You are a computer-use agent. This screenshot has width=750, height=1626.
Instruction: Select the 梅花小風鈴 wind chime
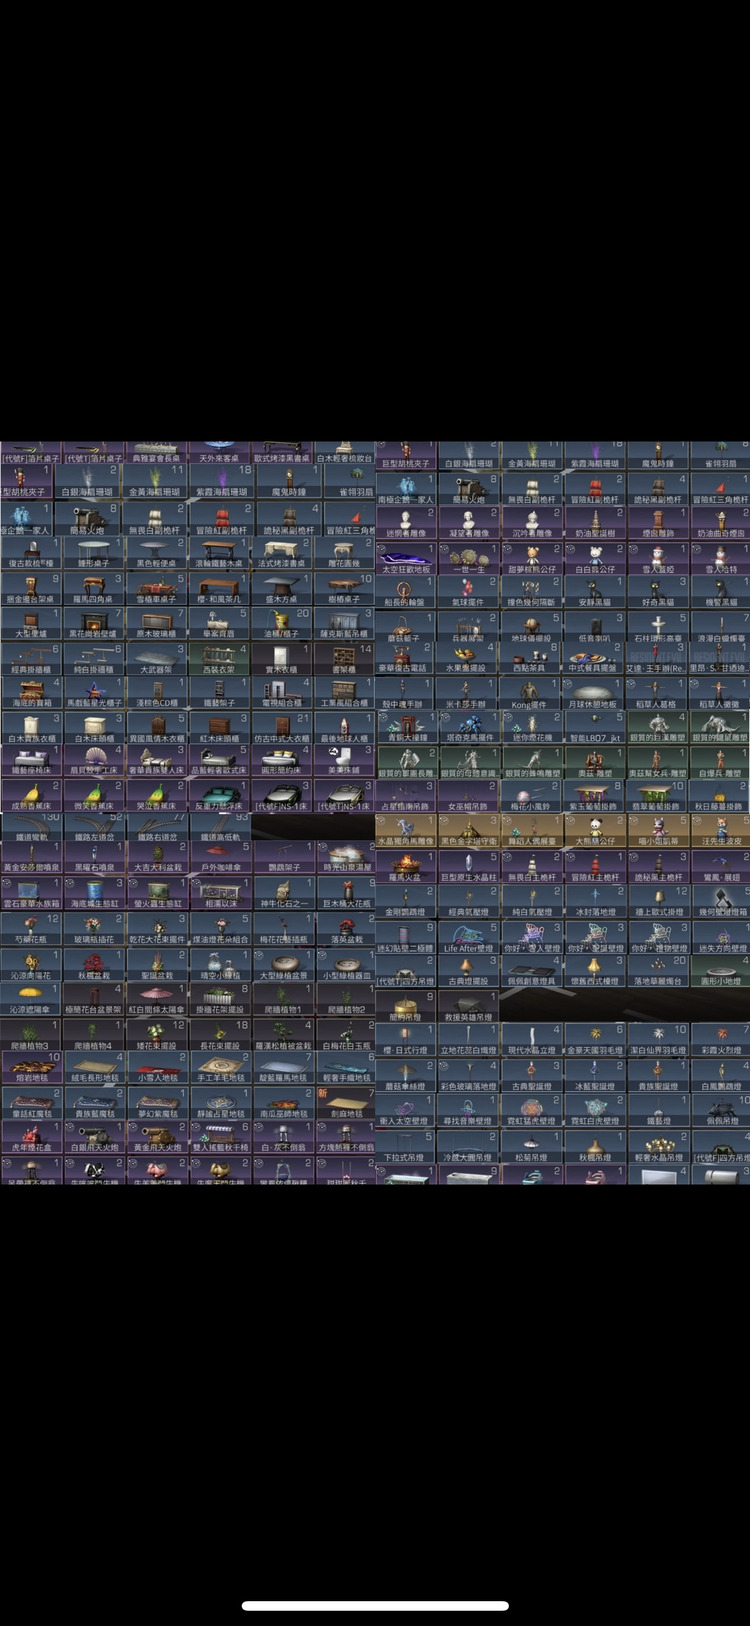tap(531, 797)
